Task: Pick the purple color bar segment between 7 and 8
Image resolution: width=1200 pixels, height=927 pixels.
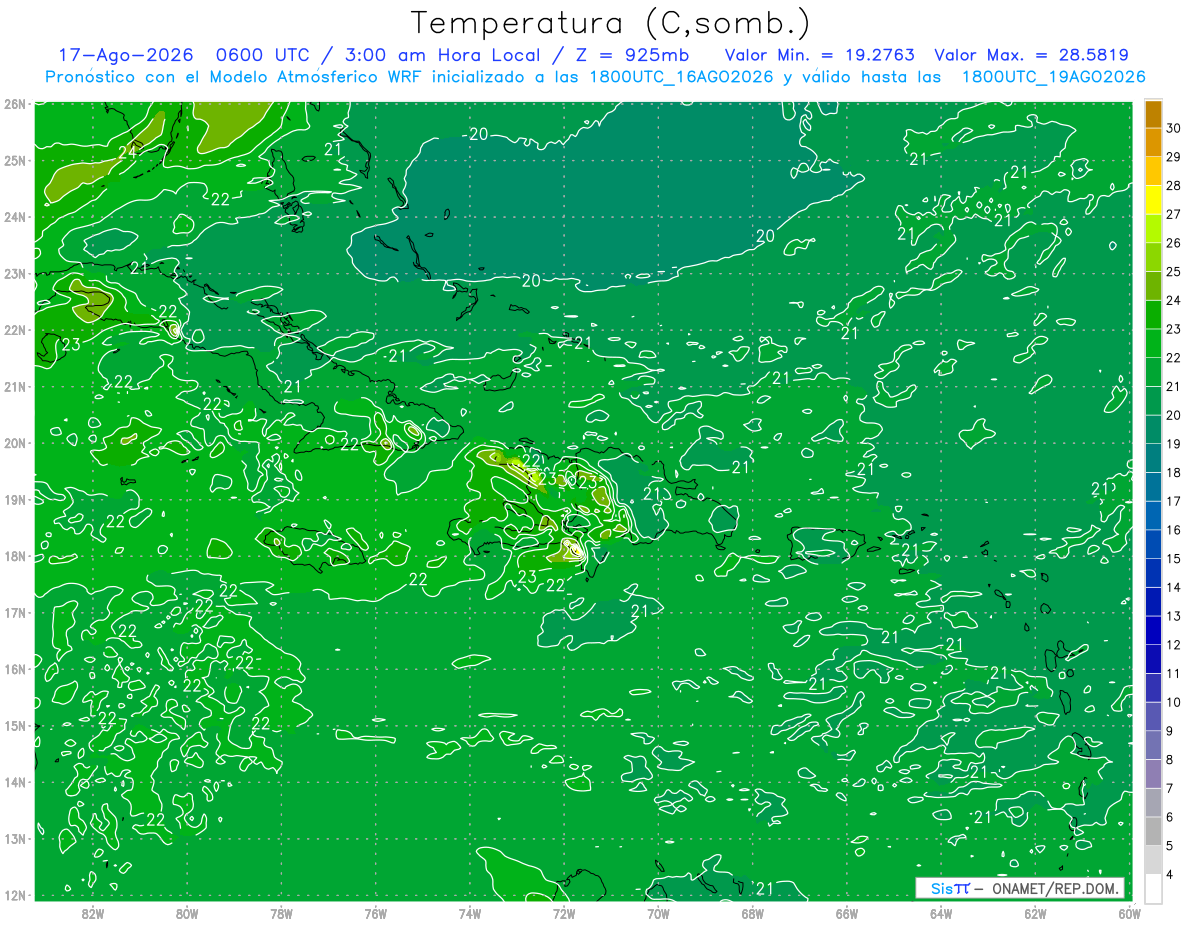Action: pos(1153,774)
